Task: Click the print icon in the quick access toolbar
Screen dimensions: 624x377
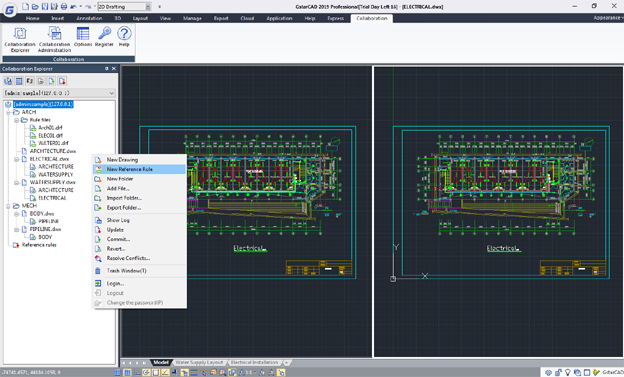Action: click(x=64, y=6)
